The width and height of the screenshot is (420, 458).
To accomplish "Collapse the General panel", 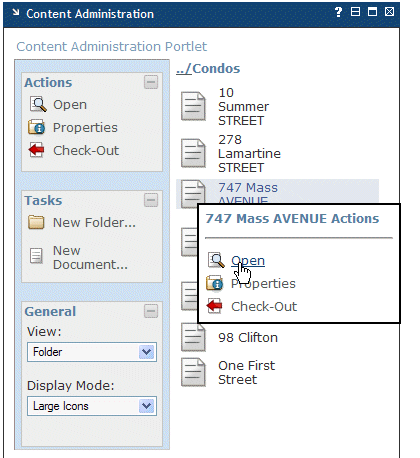I will click(151, 311).
